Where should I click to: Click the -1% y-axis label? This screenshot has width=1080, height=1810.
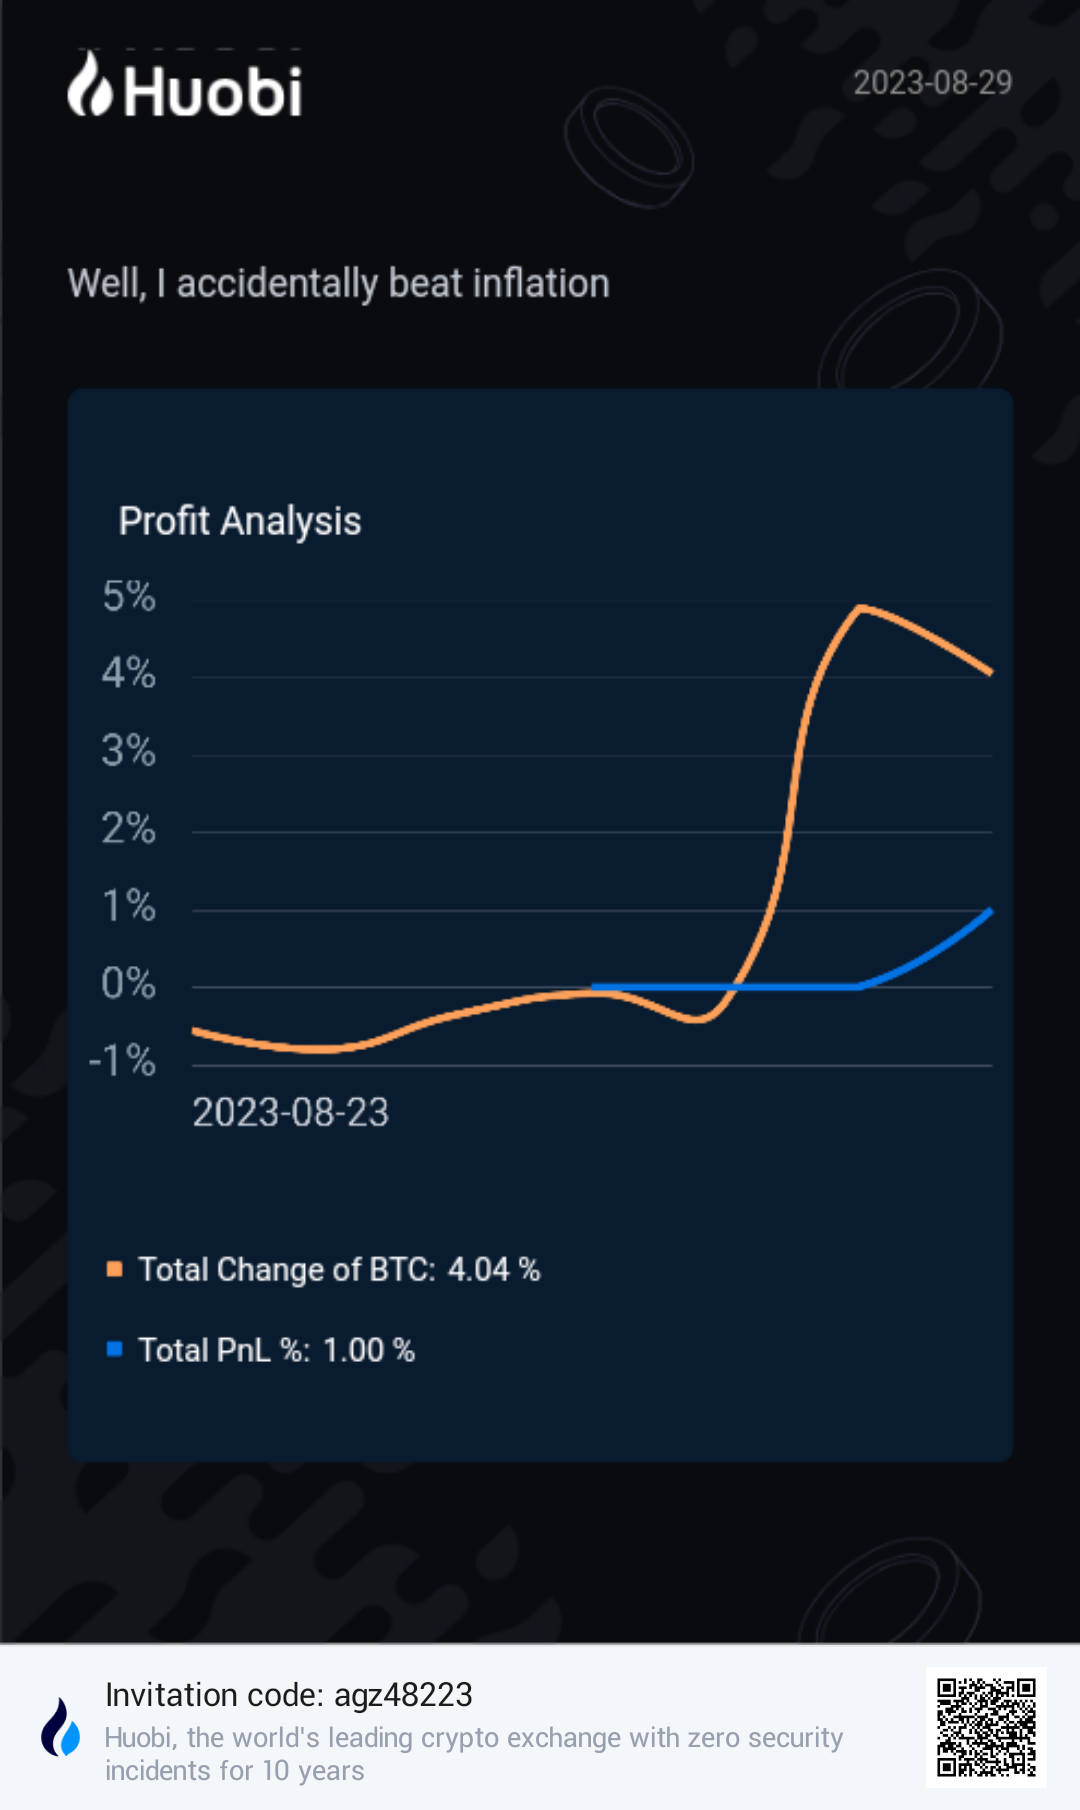pyautogui.click(x=123, y=1060)
